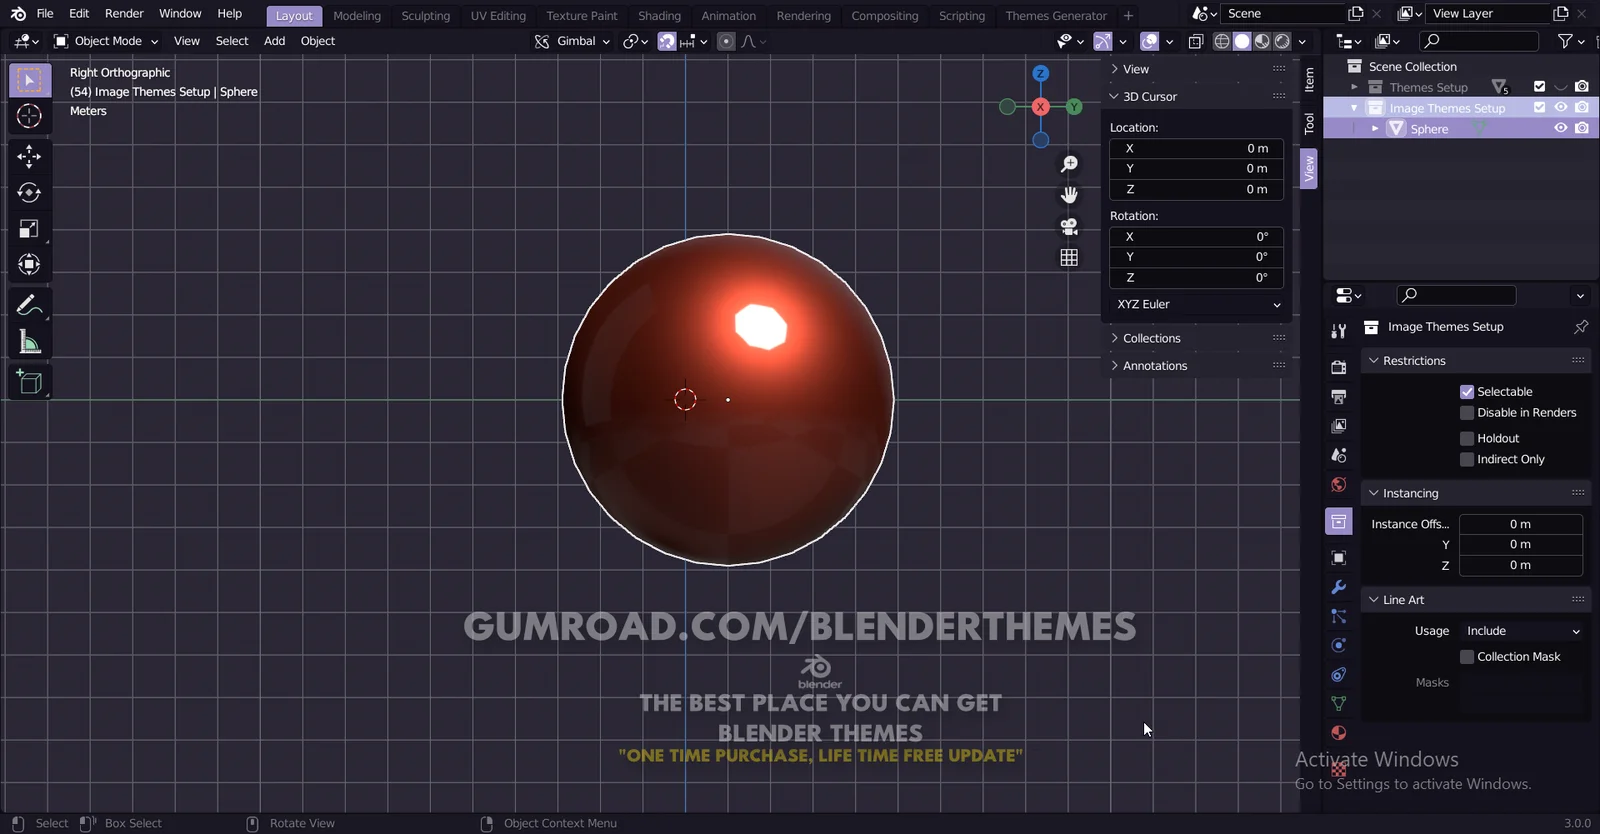The width and height of the screenshot is (1600, 834).
Task: Select the Item sidebar tab
Action: click(x=1309, y=80)
